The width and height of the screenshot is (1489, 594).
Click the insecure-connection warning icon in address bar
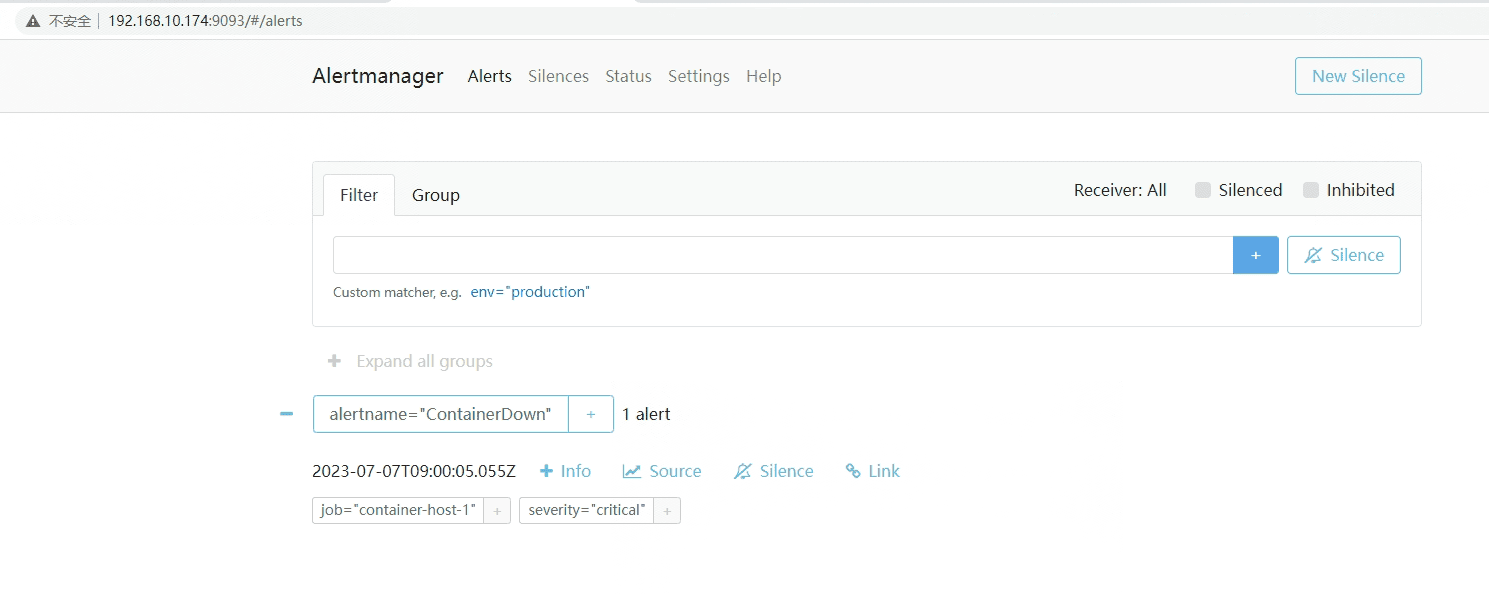[33, 20]
